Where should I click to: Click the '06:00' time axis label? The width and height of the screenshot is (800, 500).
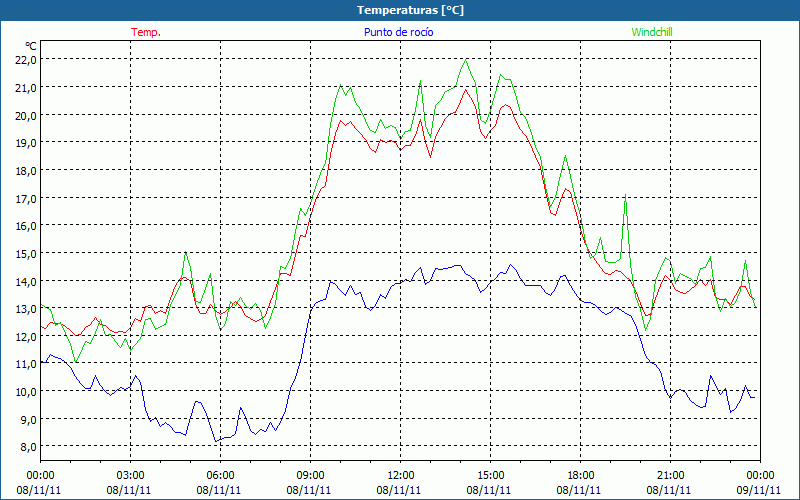click(220, 476)
